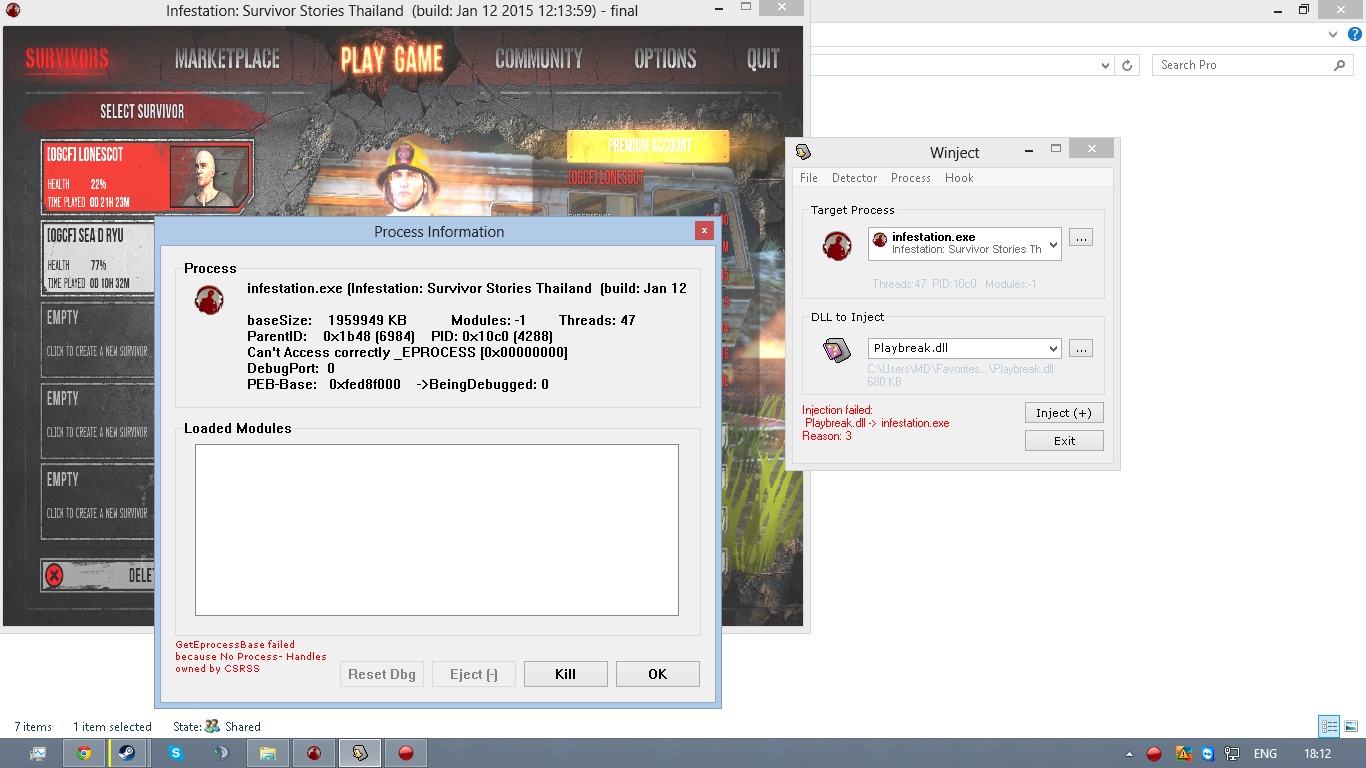
Task: Refresh the Explorer address bar
Action: pos(1127,65)
